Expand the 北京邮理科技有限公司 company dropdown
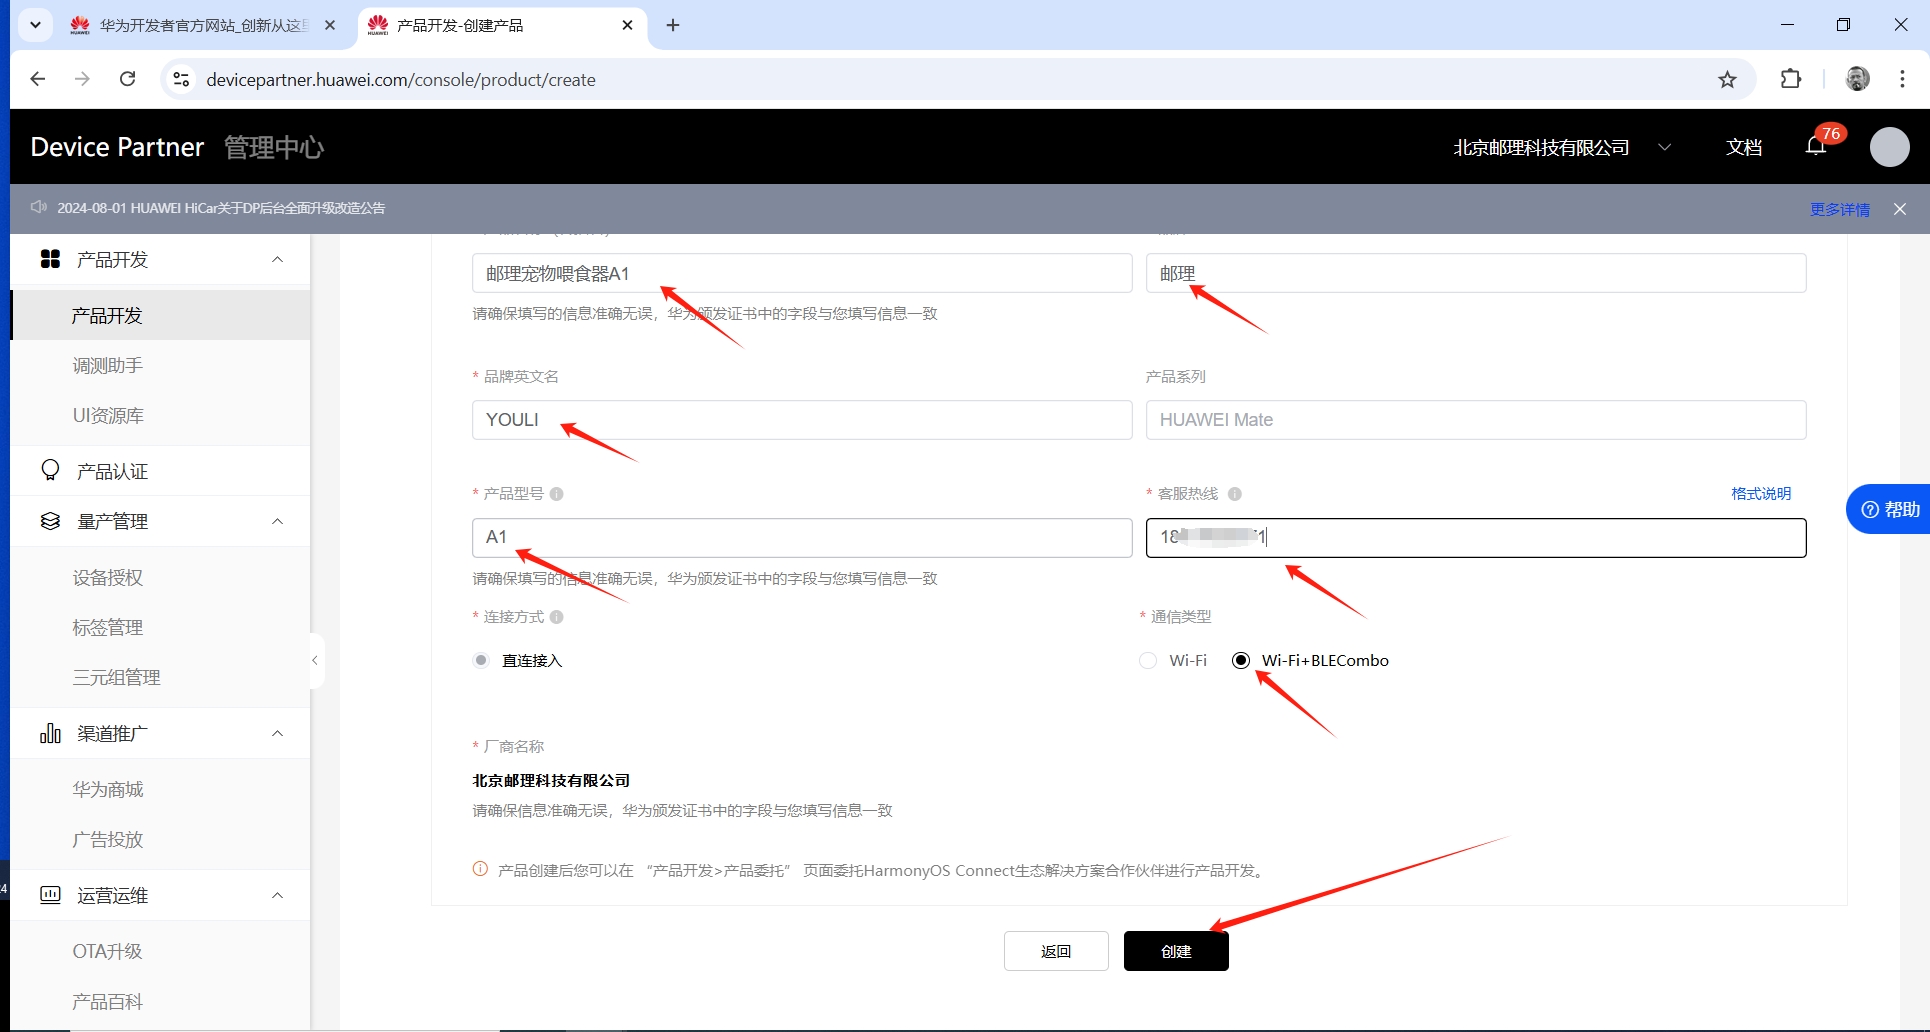1930x1032 pixels. [1663, 147]
